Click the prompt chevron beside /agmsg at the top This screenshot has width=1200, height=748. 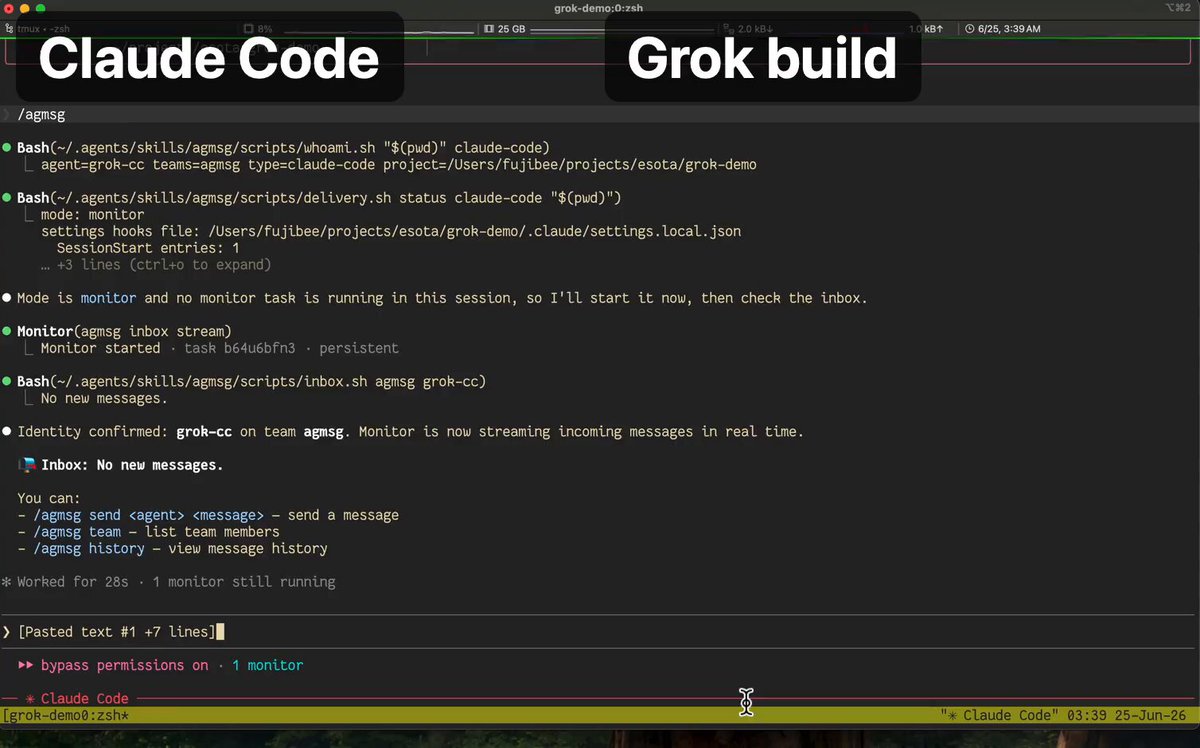tap(6, 115)
